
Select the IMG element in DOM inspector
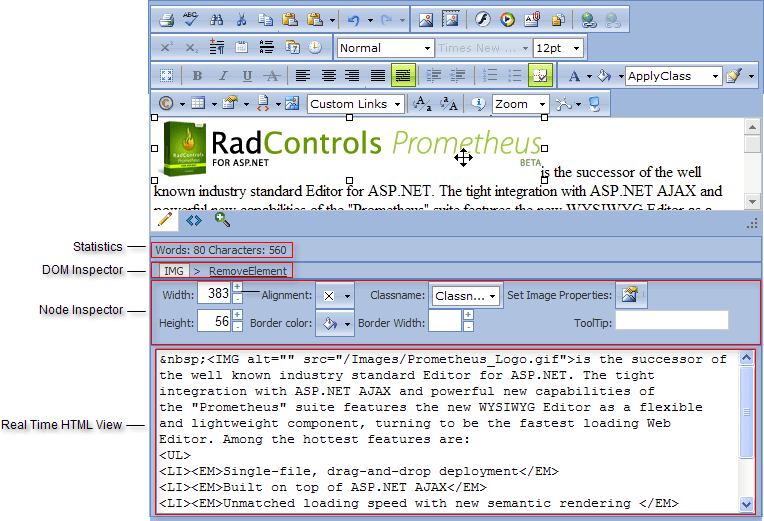click(x=174, y=271)
